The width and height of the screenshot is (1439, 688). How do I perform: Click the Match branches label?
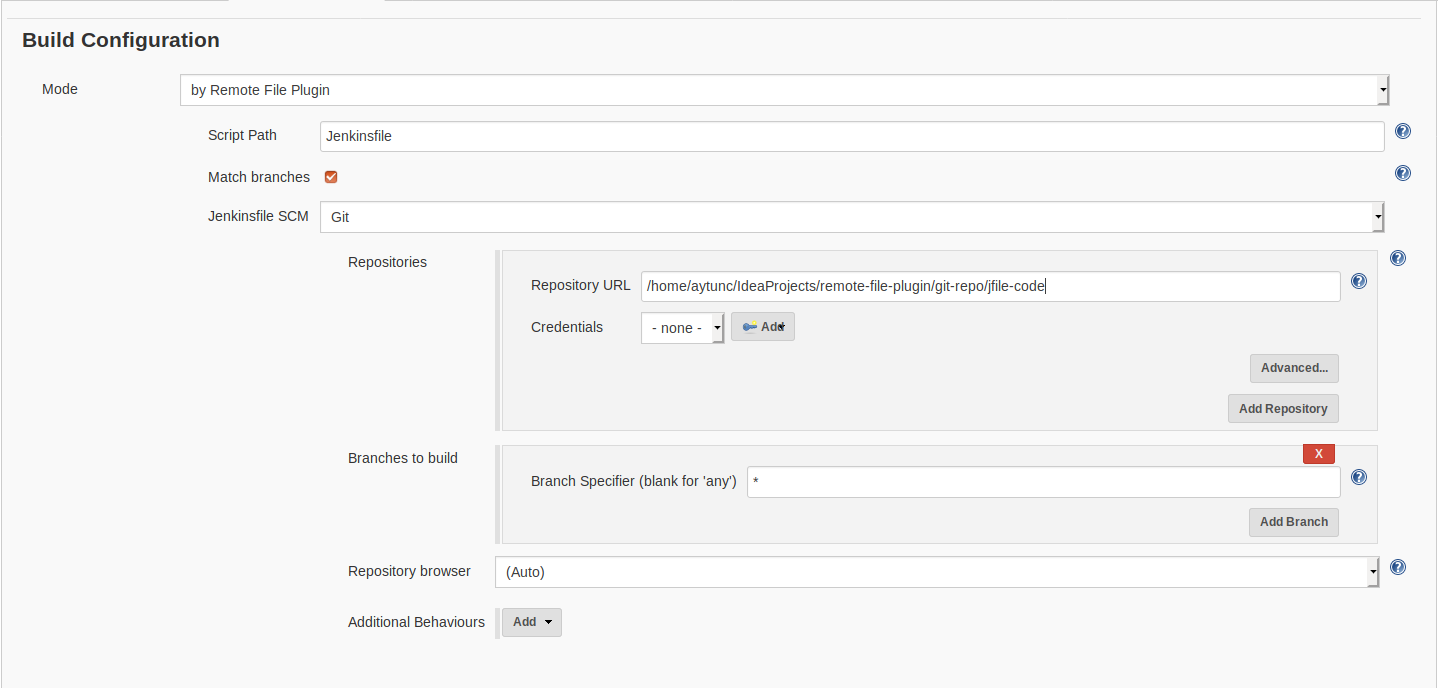pyautogui.click(x=259, y=177)
